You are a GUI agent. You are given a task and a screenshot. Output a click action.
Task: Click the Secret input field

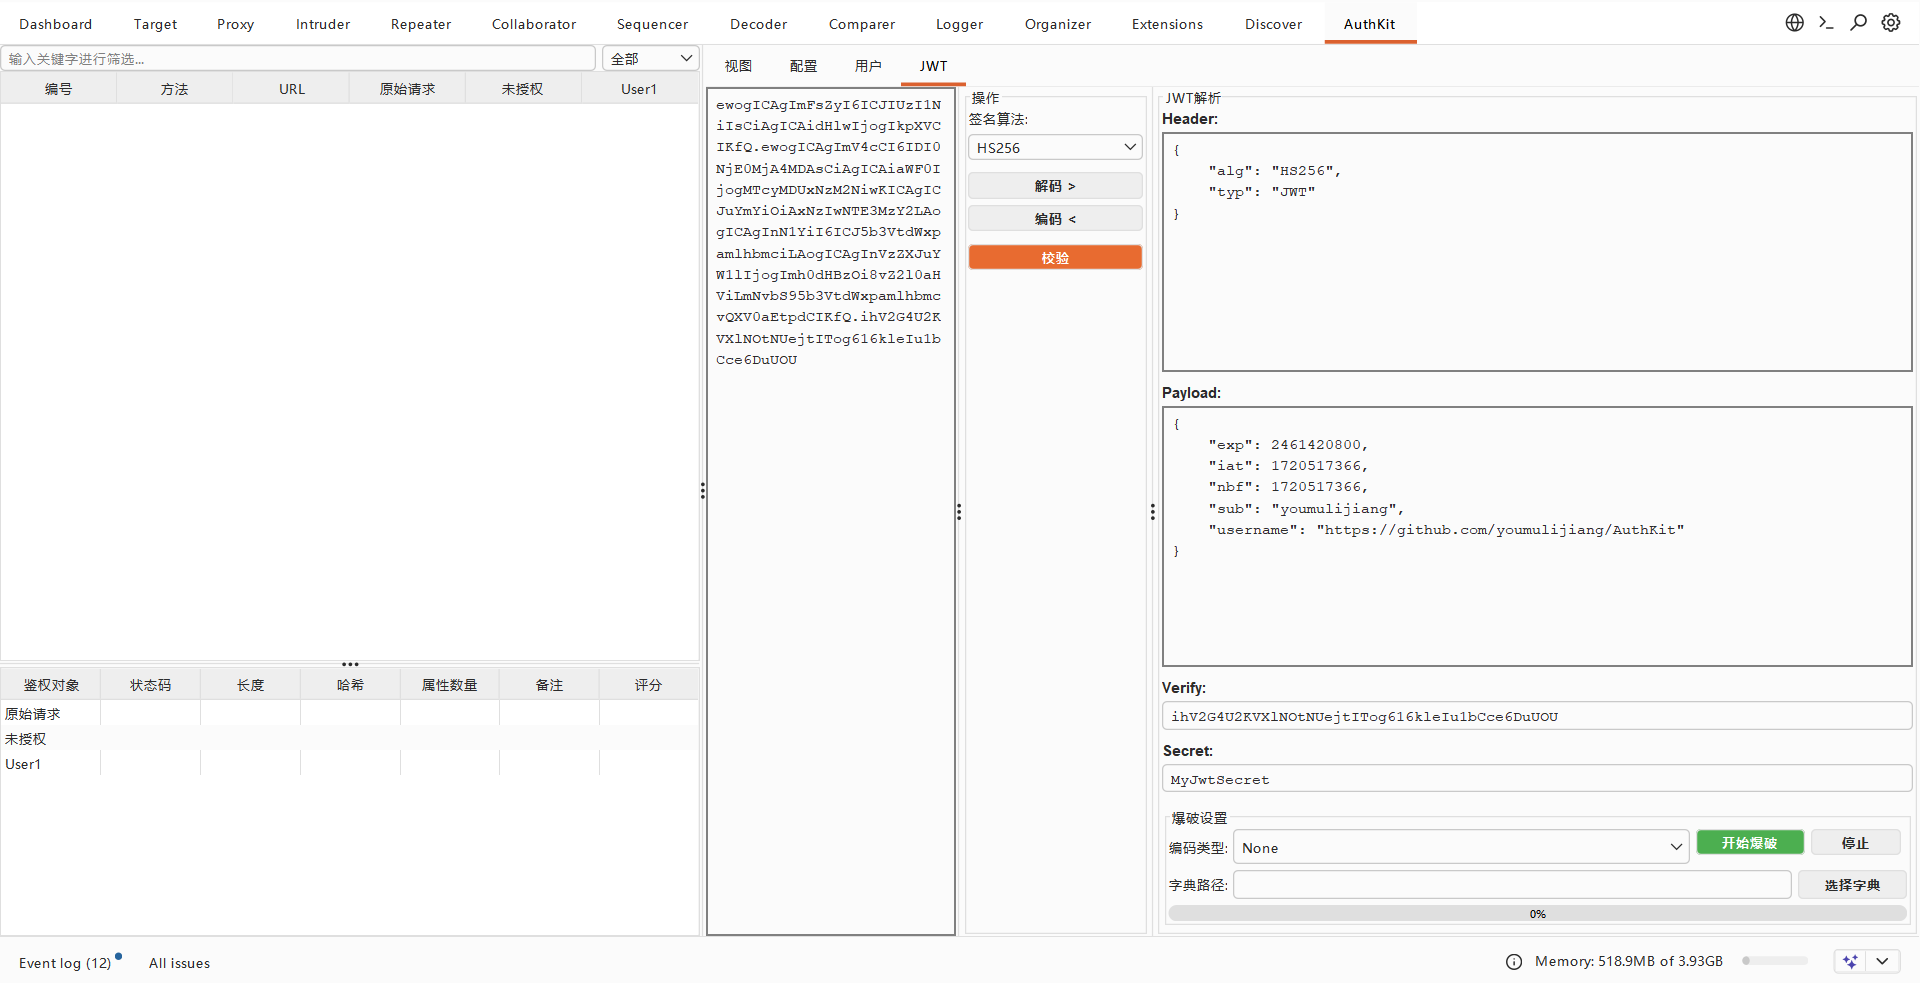click(1537, 779)
